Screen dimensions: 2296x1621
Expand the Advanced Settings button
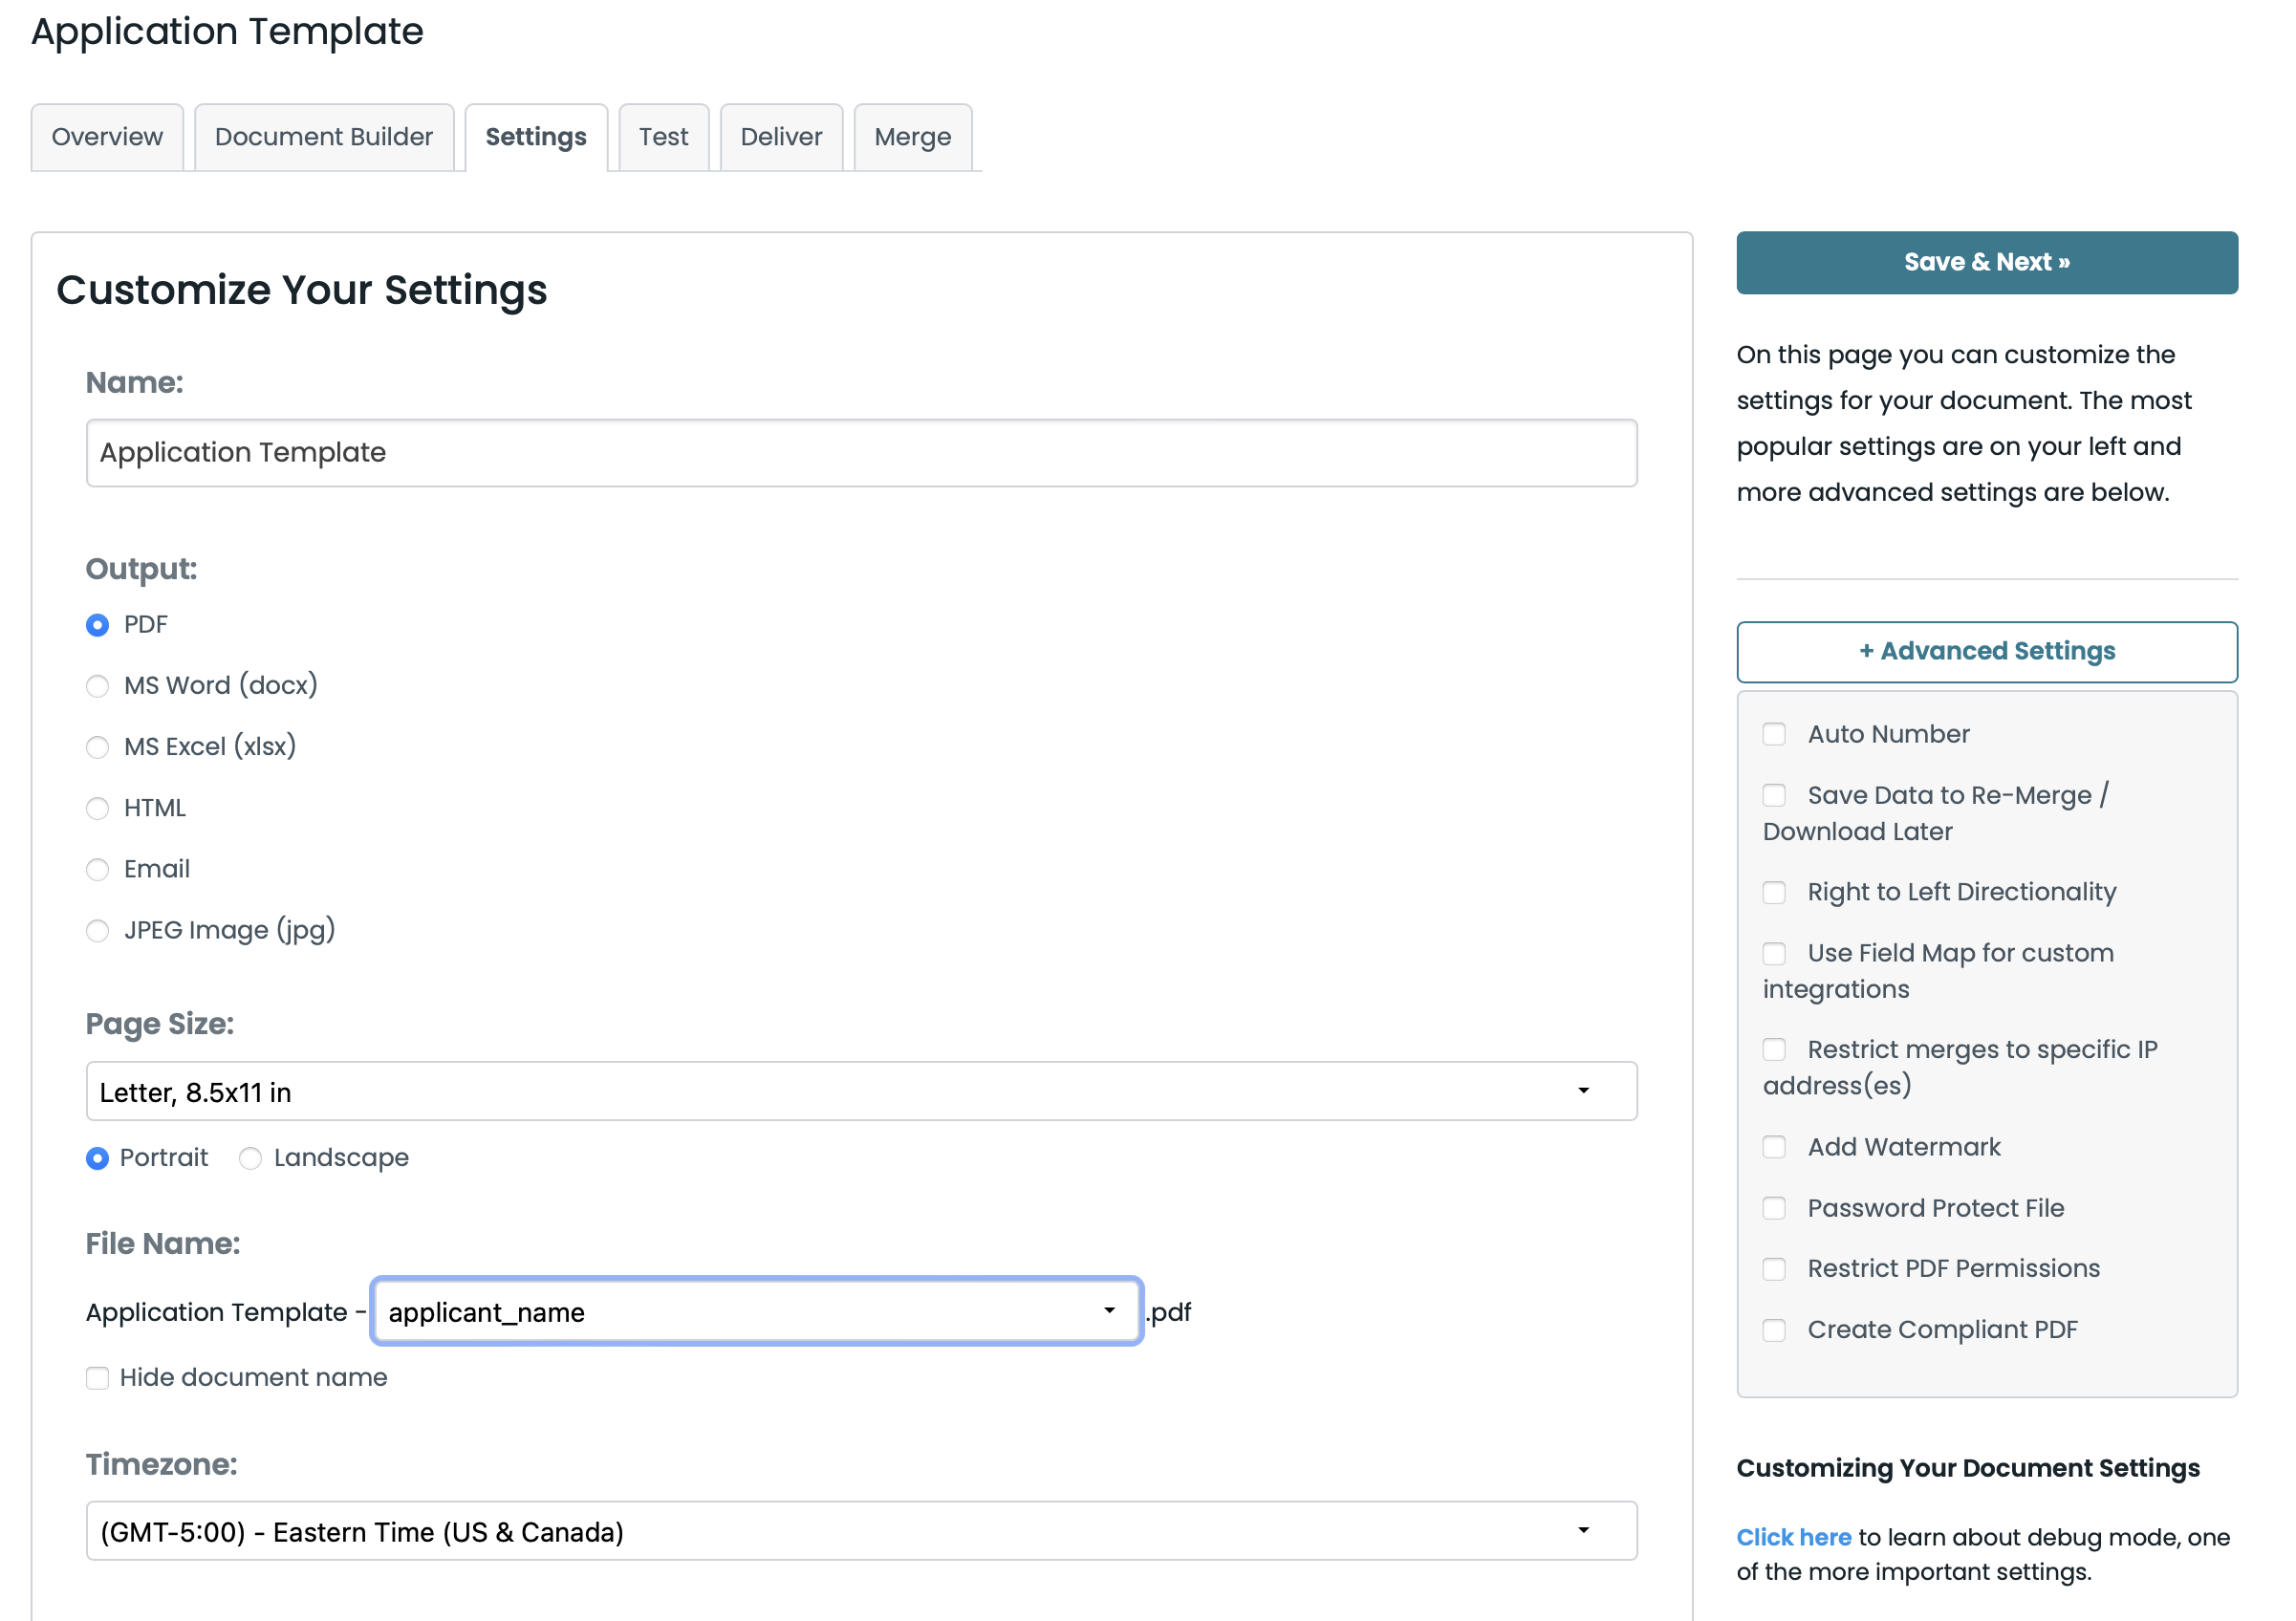click(x=1986, y=652)
